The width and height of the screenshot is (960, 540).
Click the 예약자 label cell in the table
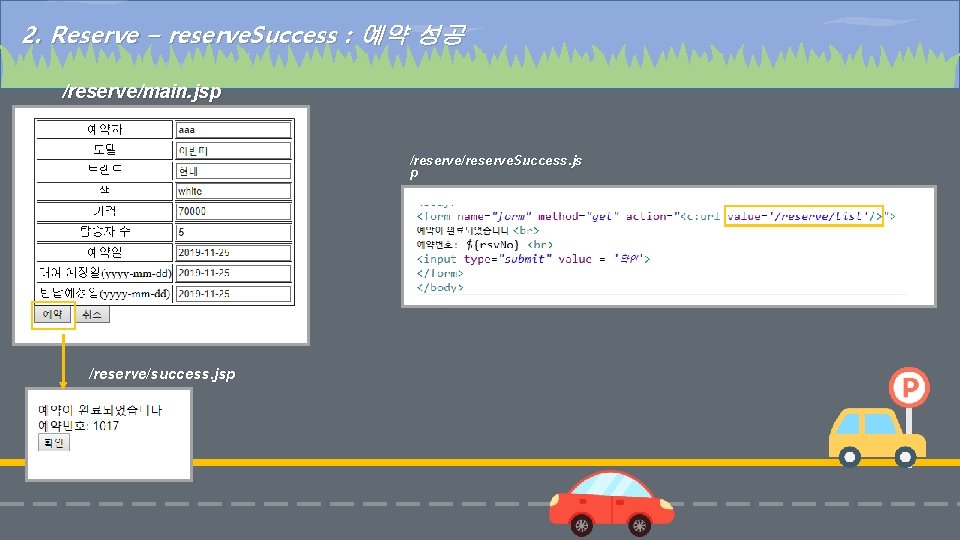(105, 129)
